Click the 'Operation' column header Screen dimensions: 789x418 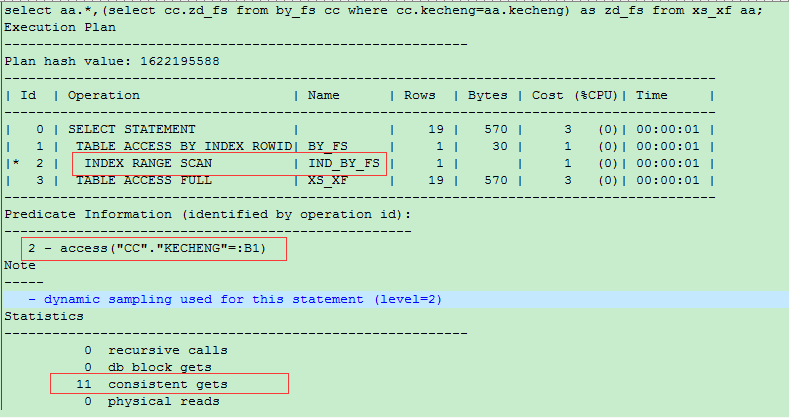point(104,95)
